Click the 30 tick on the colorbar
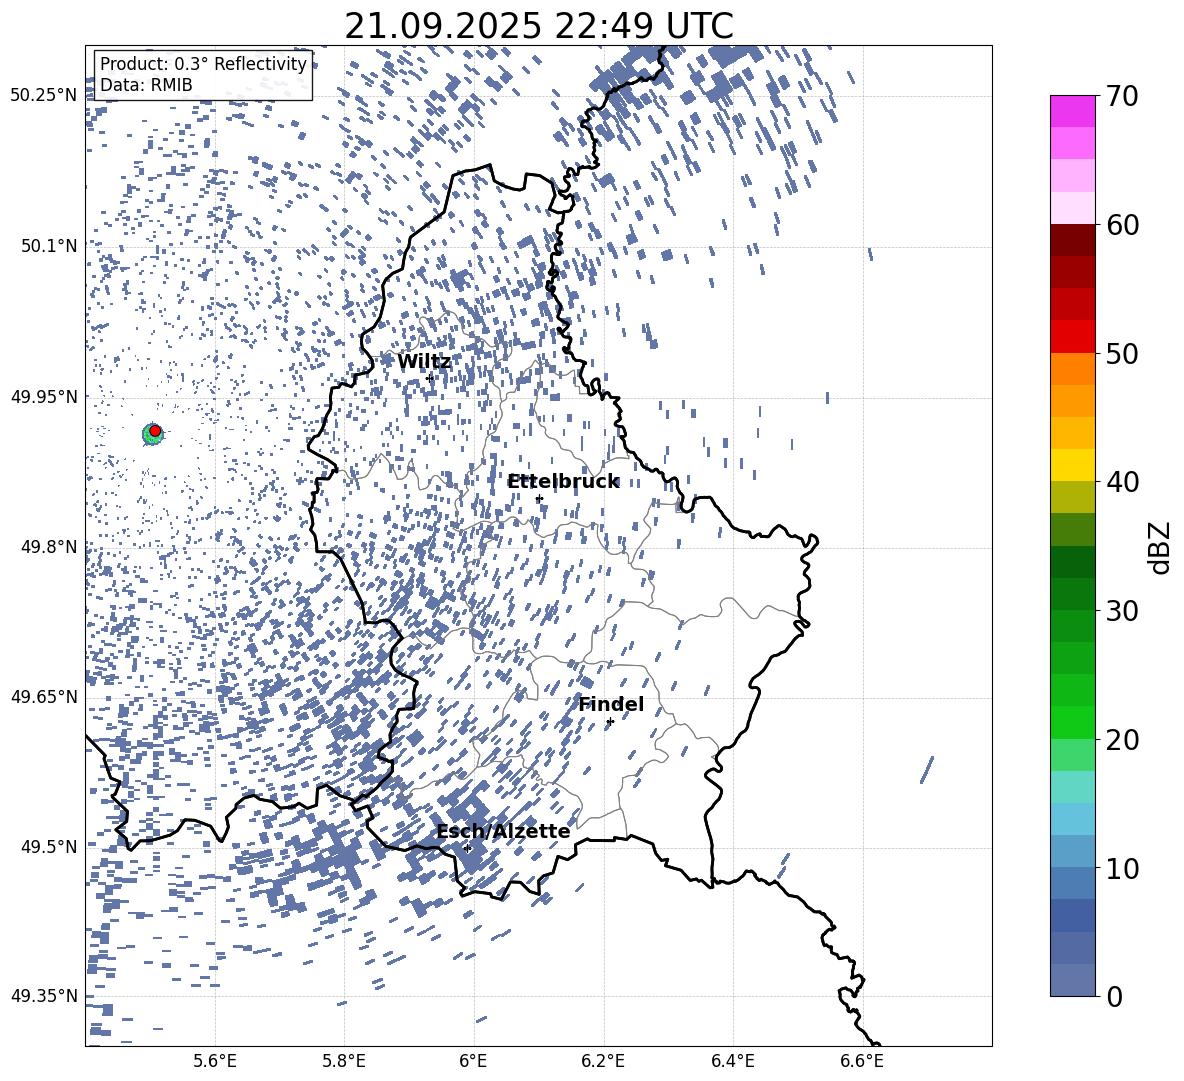 coord(1122,610)
